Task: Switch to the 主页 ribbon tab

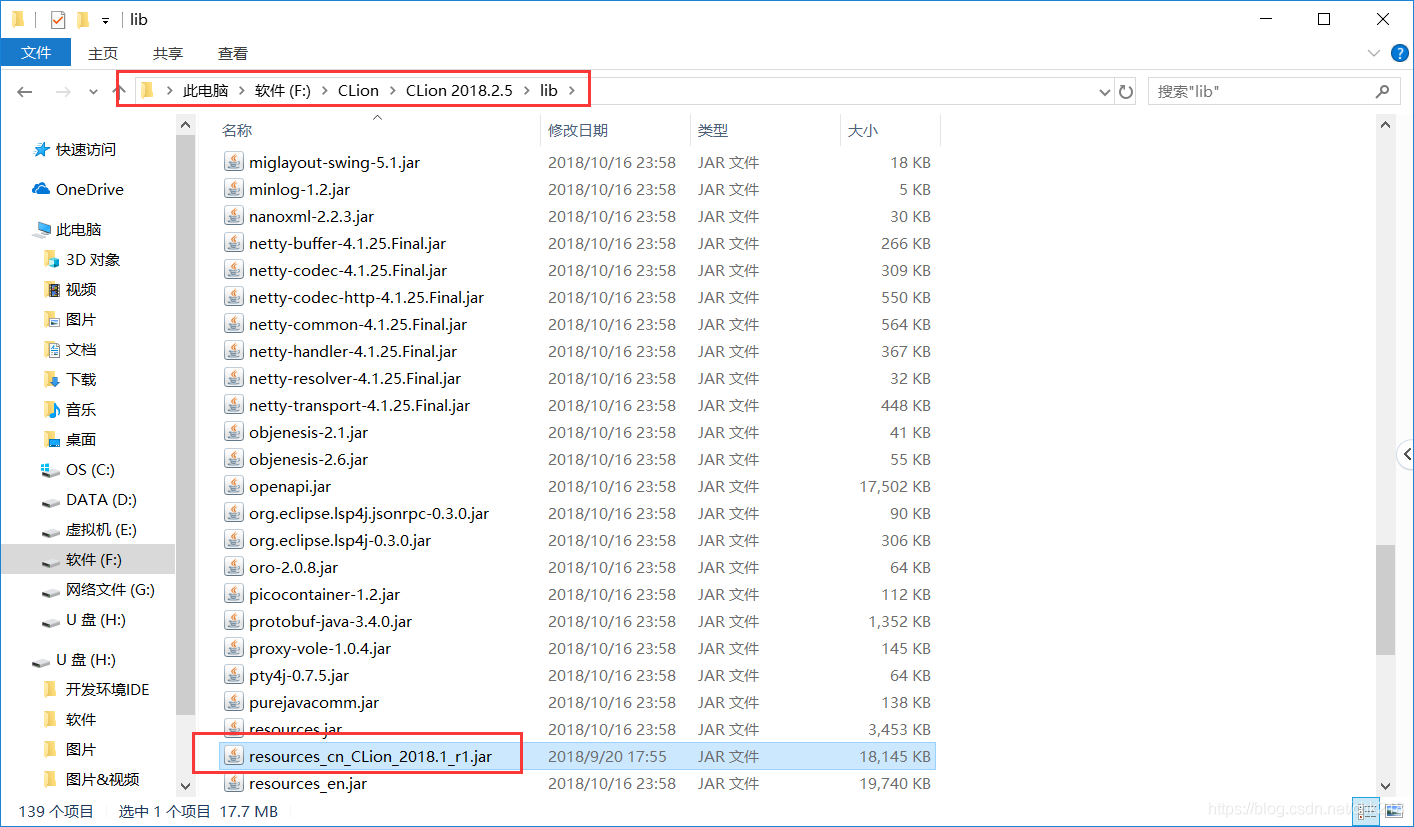Action: point(103,53)
